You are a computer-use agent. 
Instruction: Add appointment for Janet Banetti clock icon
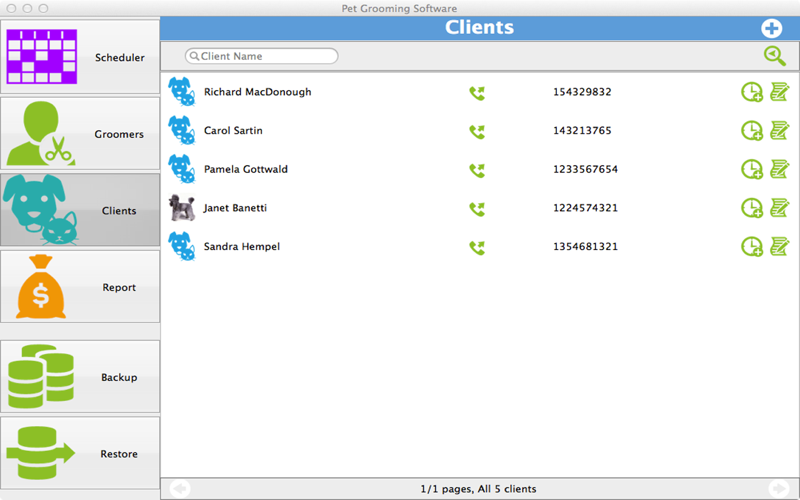(752, 208)
